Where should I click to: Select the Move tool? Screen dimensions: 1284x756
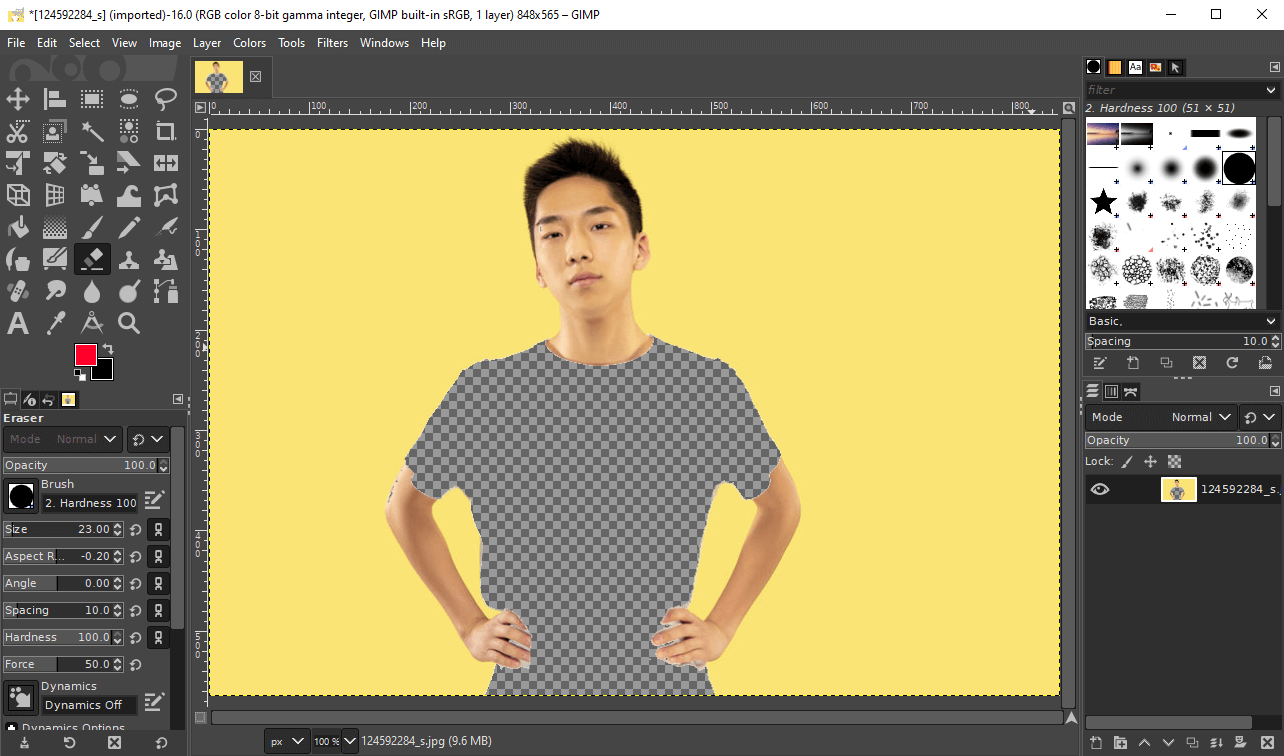click(x=18, y=99)
